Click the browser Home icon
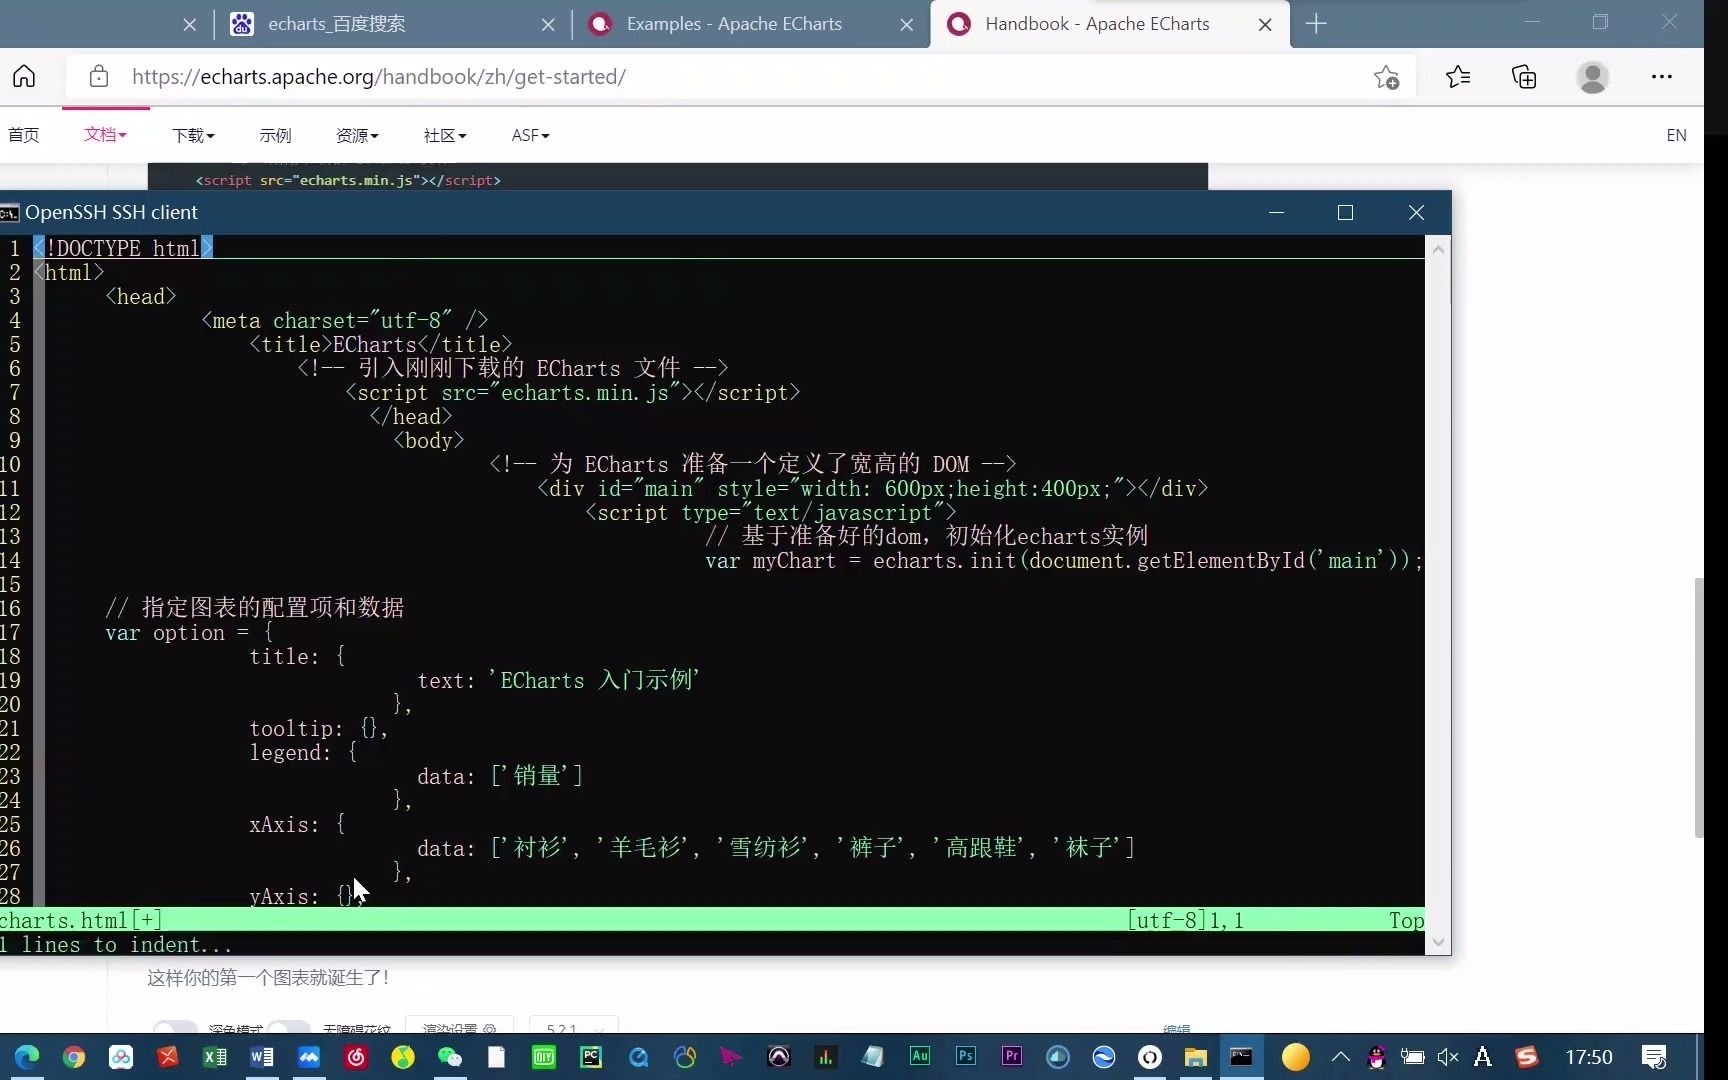The image size is (1728, 1080). click(x=24, y=76)
